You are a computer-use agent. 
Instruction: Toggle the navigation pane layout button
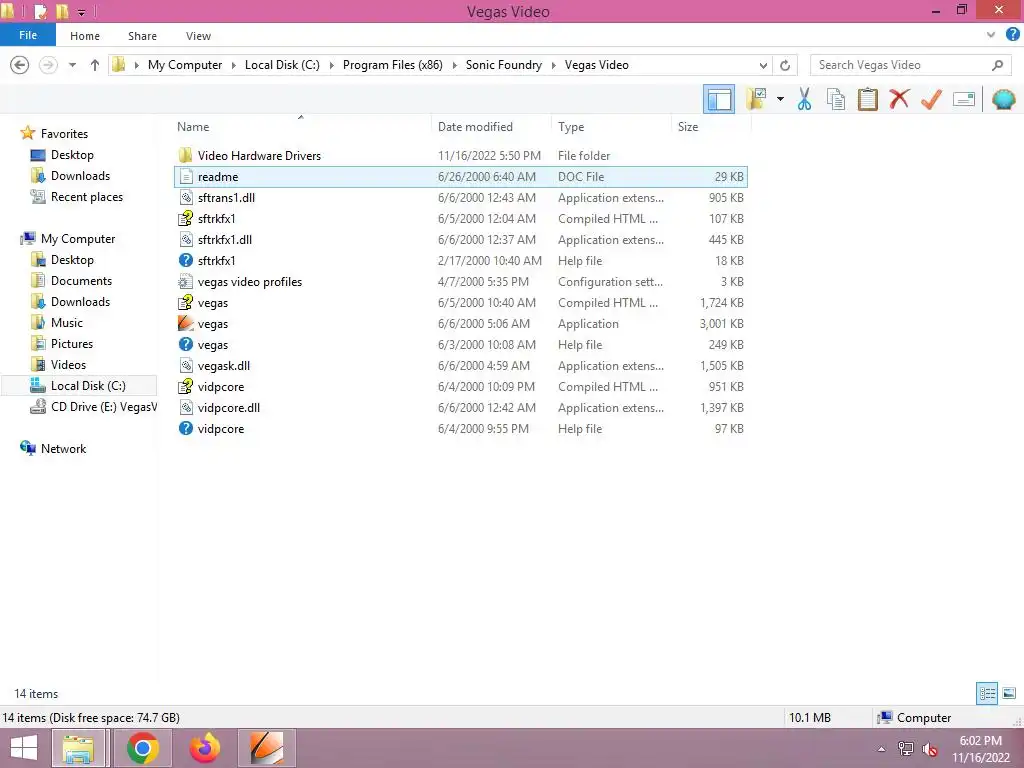pyautogui.click(x=719, y=99)
